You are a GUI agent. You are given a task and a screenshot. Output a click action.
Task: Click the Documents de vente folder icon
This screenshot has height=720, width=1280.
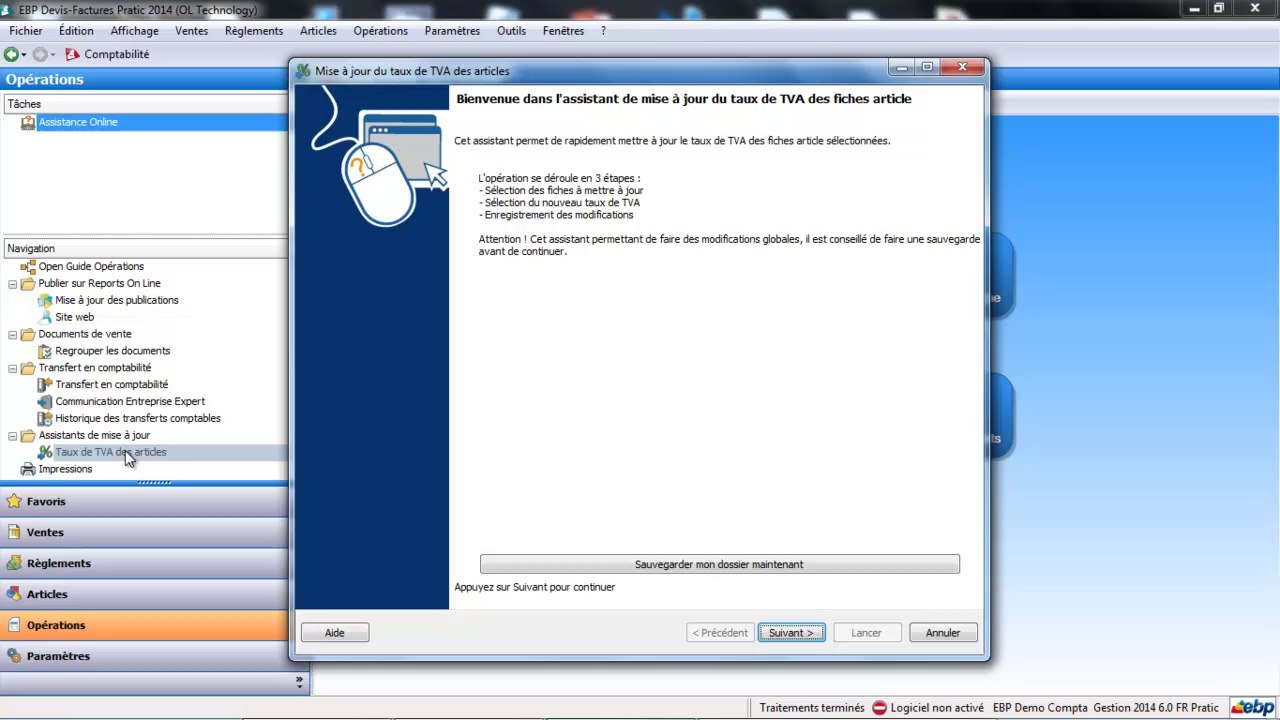(x=28, y=334)
